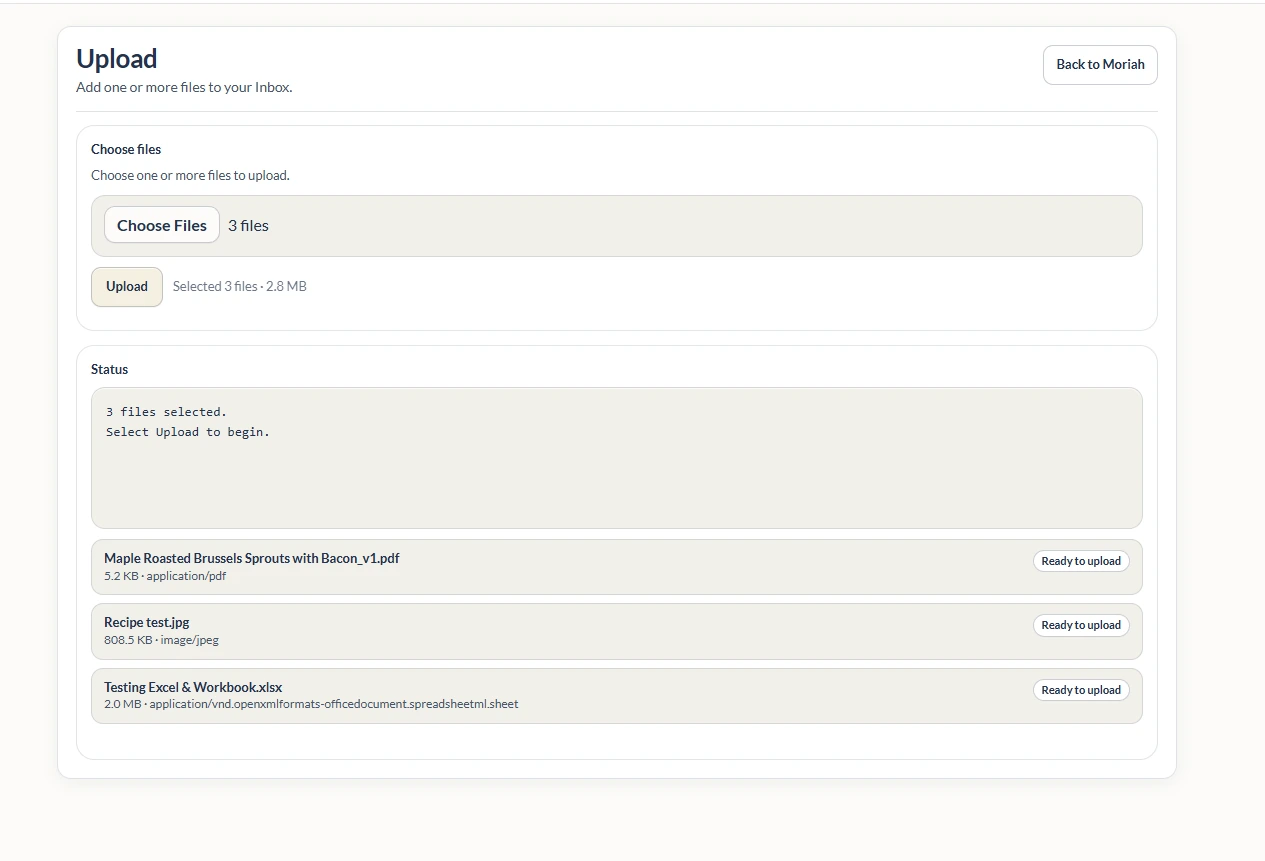Start the upload with the Upload button
The width and height of the screenshot is (1265, 861).
click(127, 287)
